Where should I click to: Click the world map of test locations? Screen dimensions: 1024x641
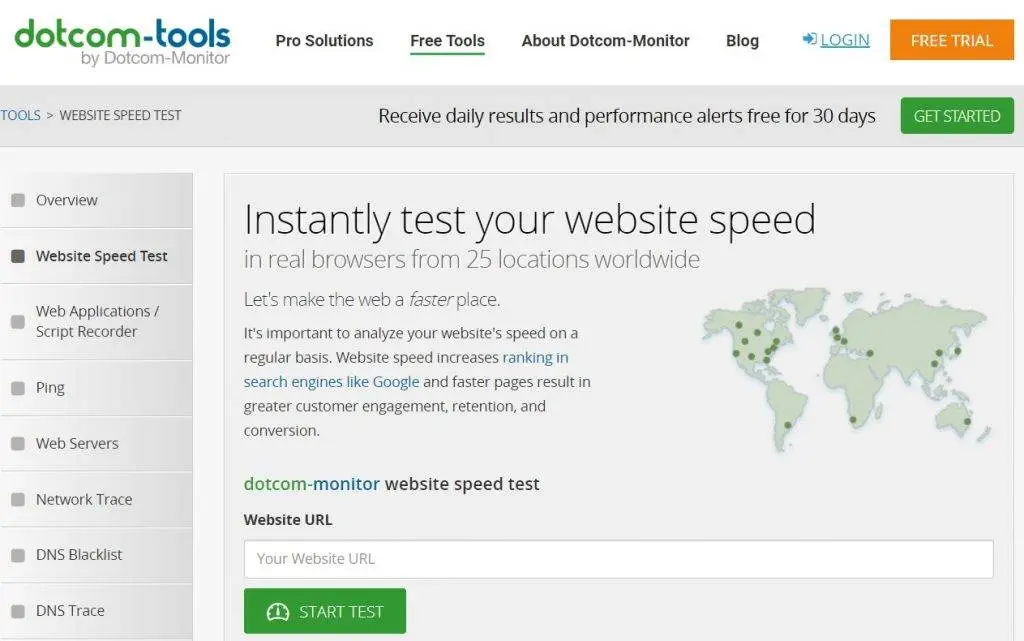pos(847,369)
